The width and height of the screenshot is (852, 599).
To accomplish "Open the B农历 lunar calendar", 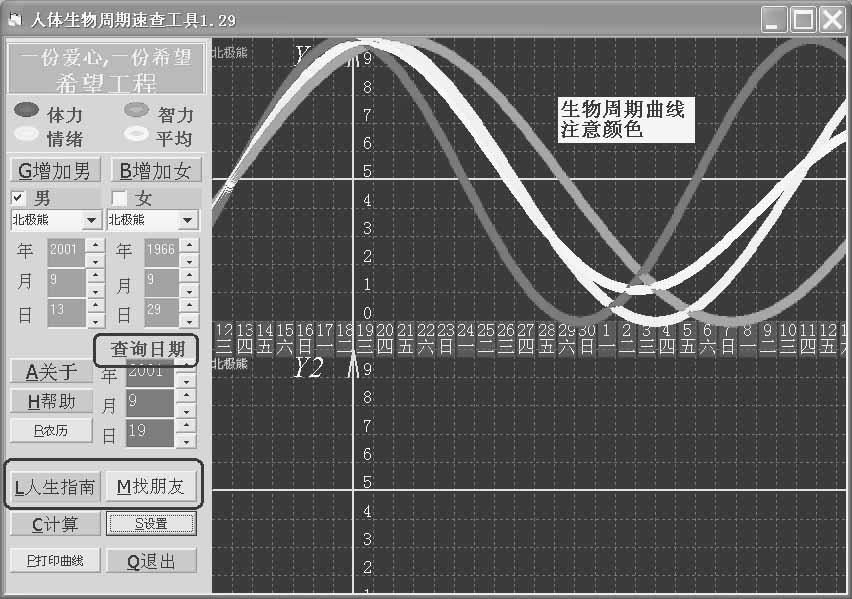I will coord(51,430).
